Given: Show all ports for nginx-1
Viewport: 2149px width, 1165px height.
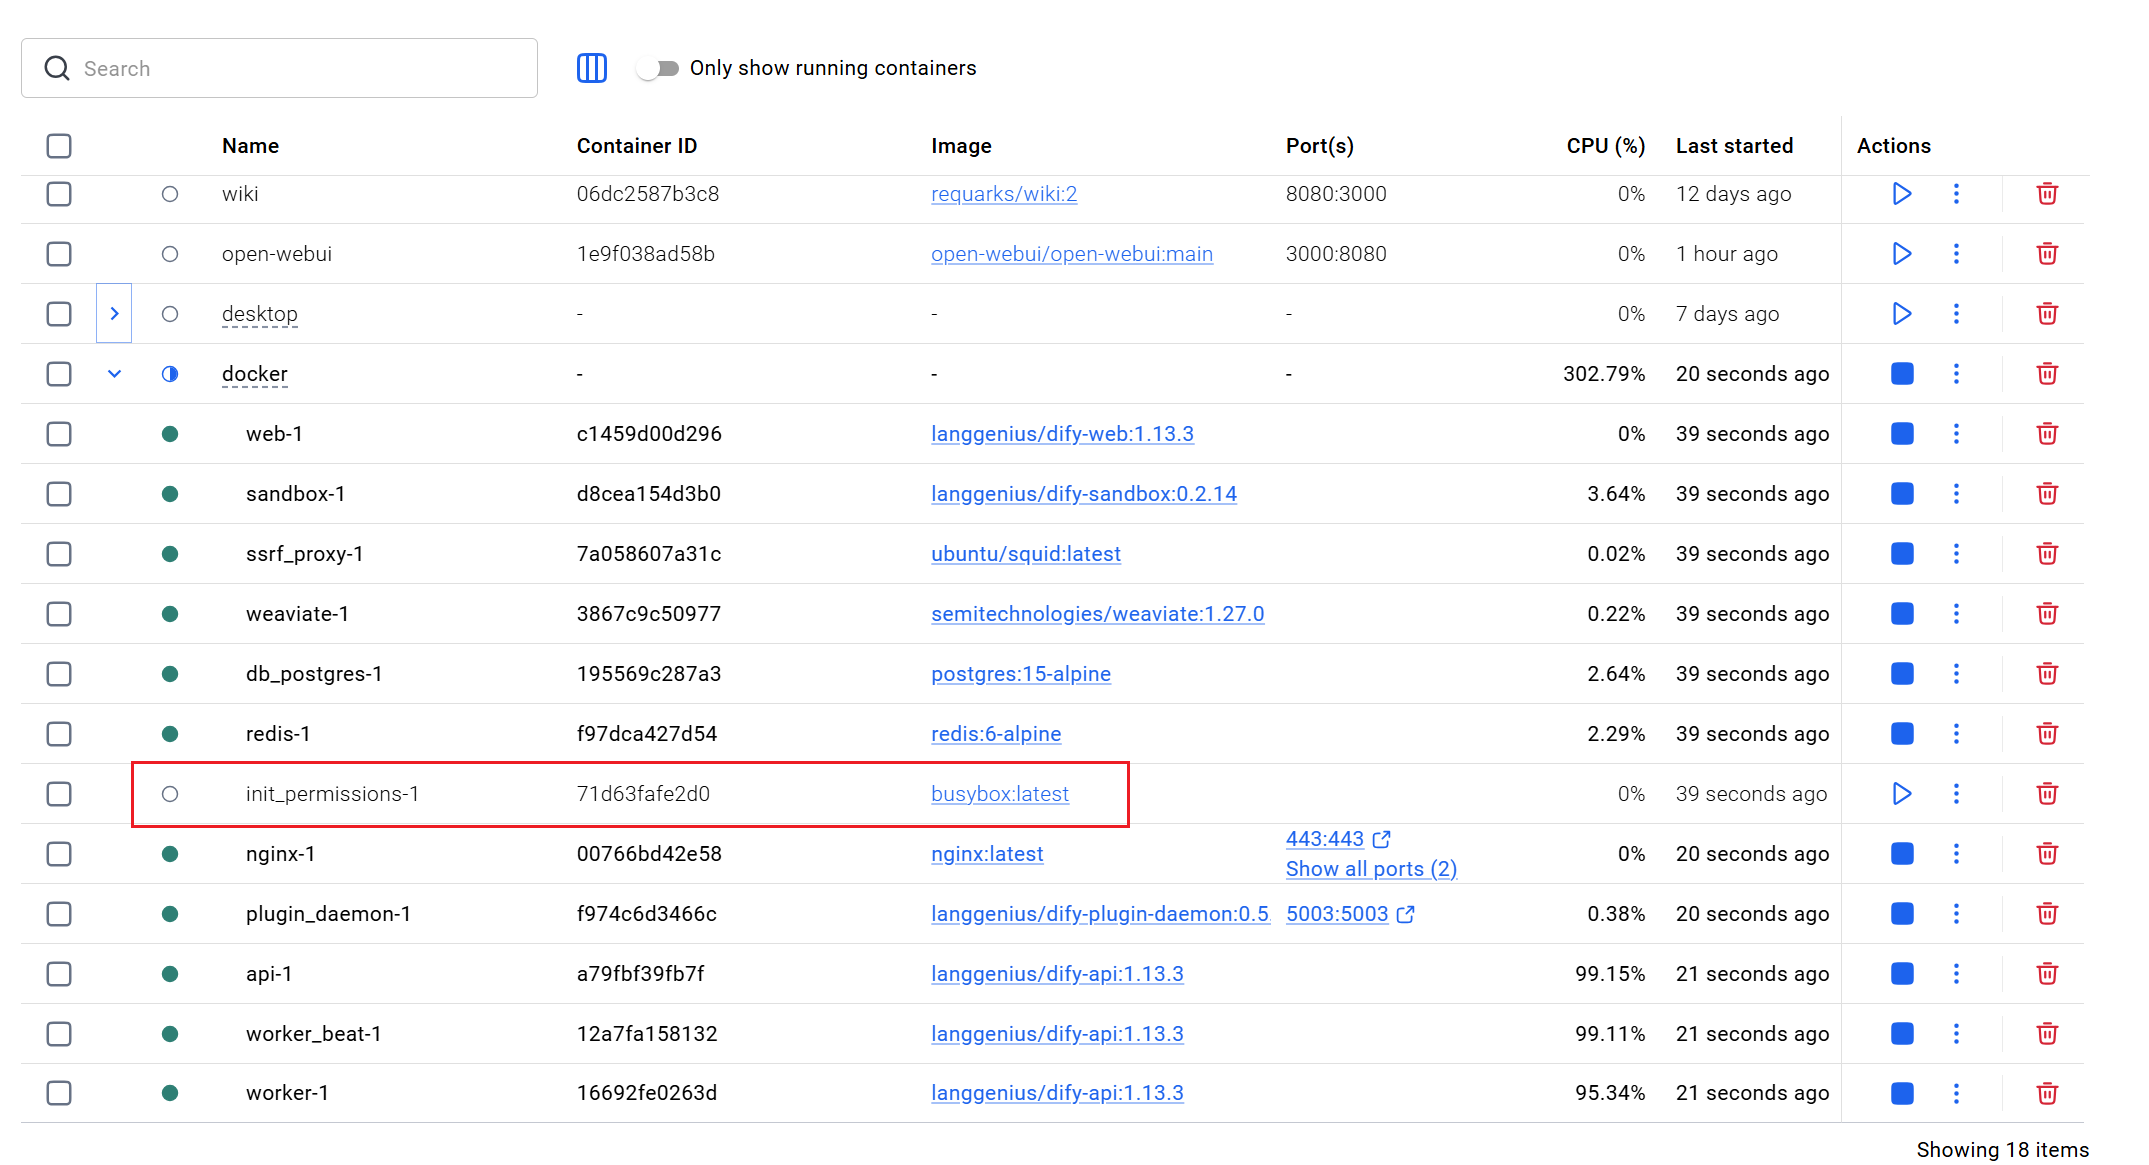Looking at the screenshot, I should (x=1370, y=869).
